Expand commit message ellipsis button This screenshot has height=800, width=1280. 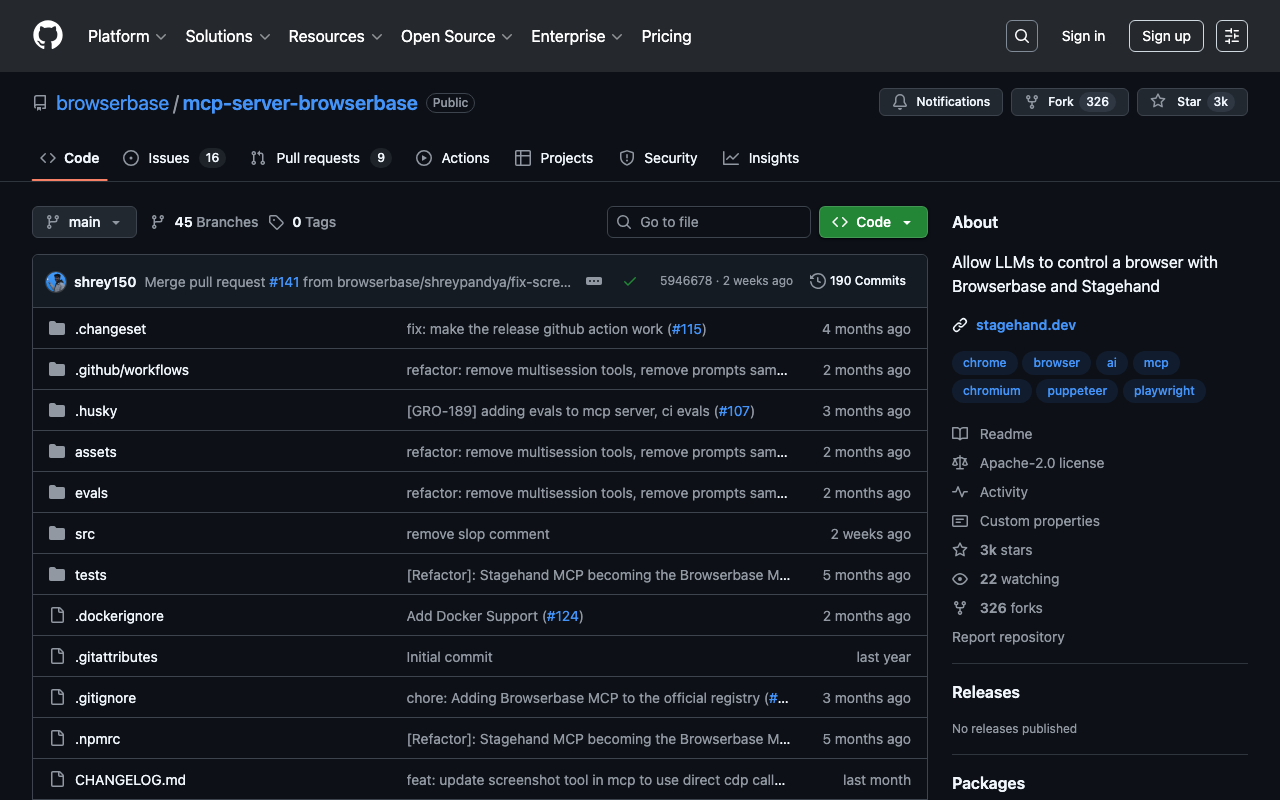pos(594,281)
